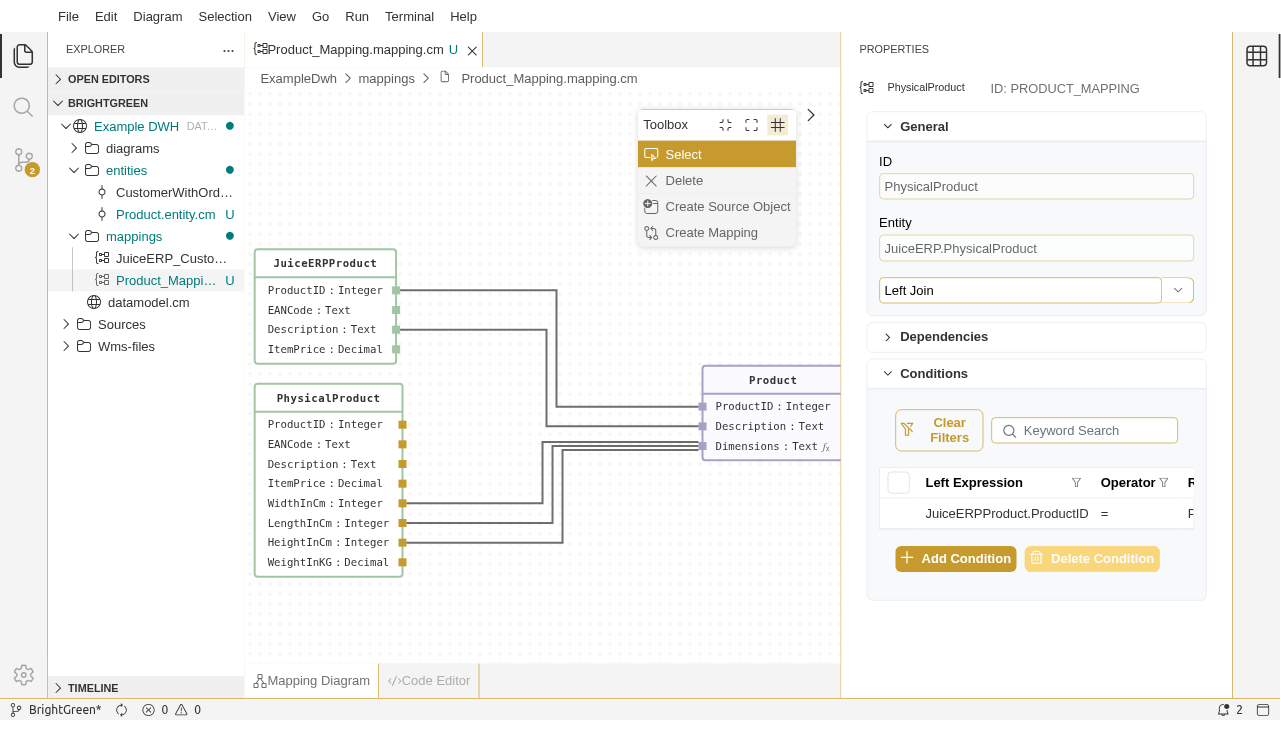The width and height of the screenshot is (1281, 750).
Task: Toggle grid icon in Toolbox header
Action: (777, 125)
